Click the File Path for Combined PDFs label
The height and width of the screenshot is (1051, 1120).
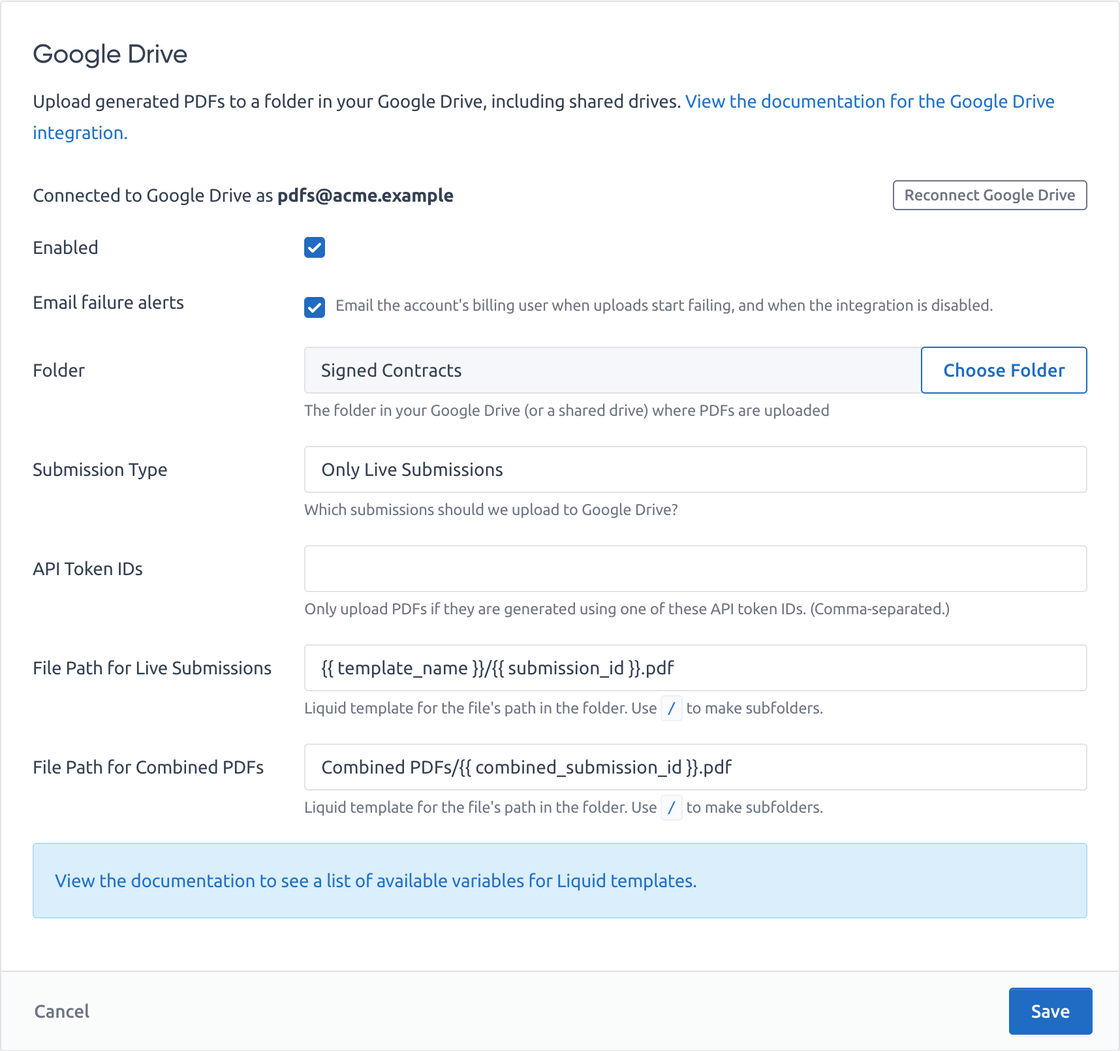pos(148,767)
